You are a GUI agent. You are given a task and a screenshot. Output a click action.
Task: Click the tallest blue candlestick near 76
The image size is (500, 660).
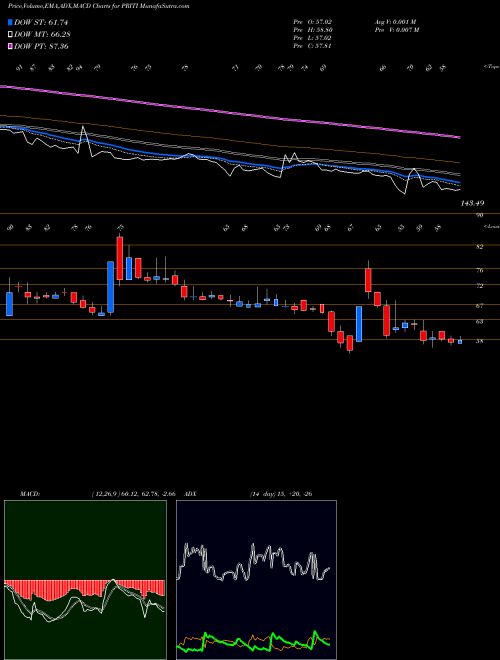click(110, 287)
